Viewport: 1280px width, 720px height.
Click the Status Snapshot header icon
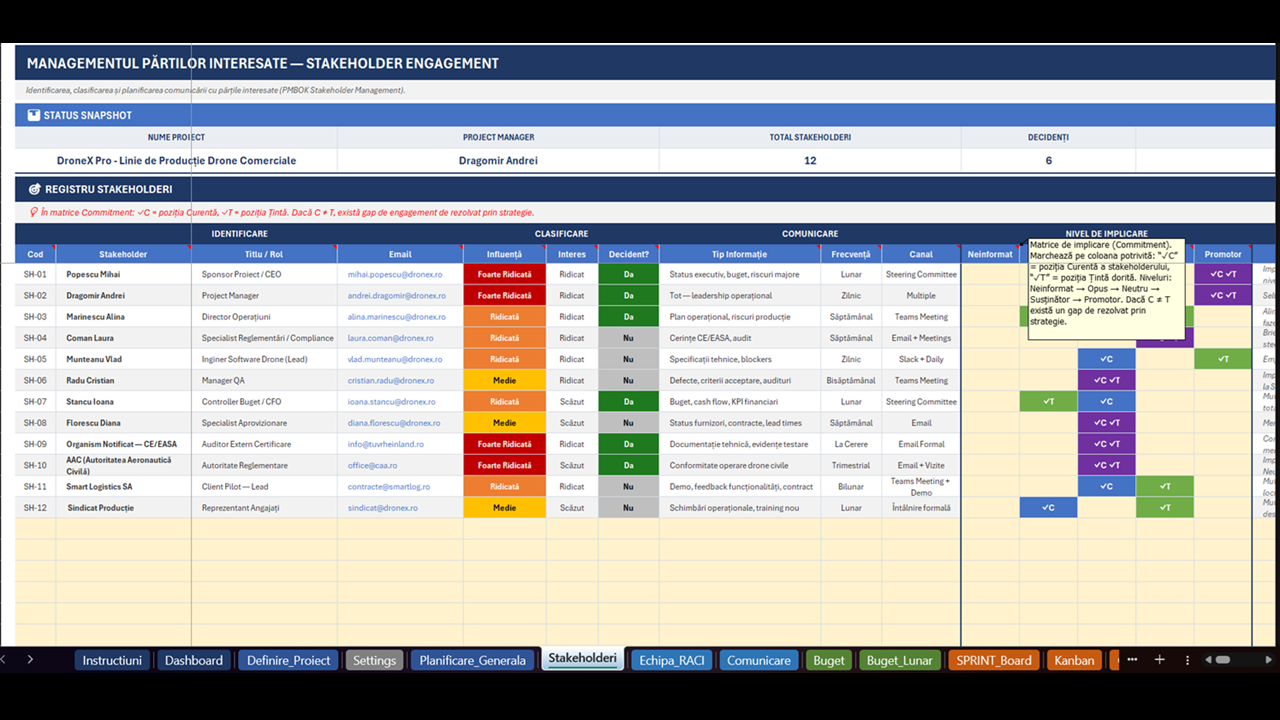point(34,115)
